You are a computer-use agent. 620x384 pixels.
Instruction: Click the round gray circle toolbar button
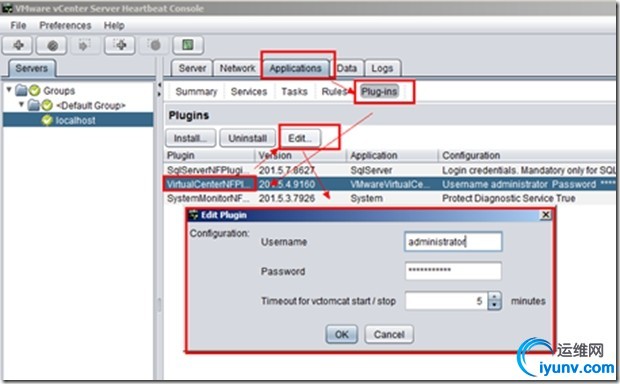52,45
